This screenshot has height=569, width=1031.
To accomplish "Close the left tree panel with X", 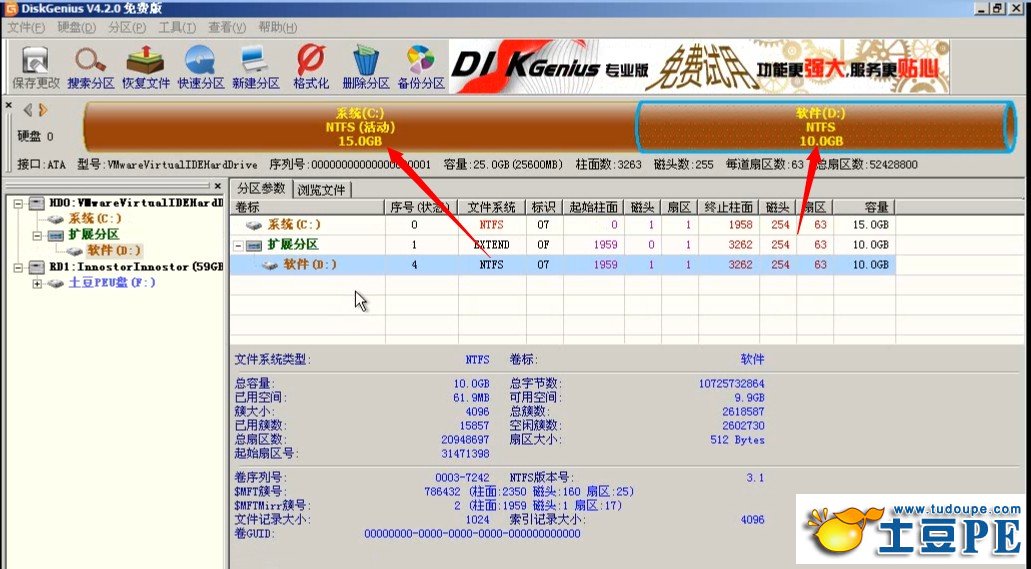I will [218, 186].
